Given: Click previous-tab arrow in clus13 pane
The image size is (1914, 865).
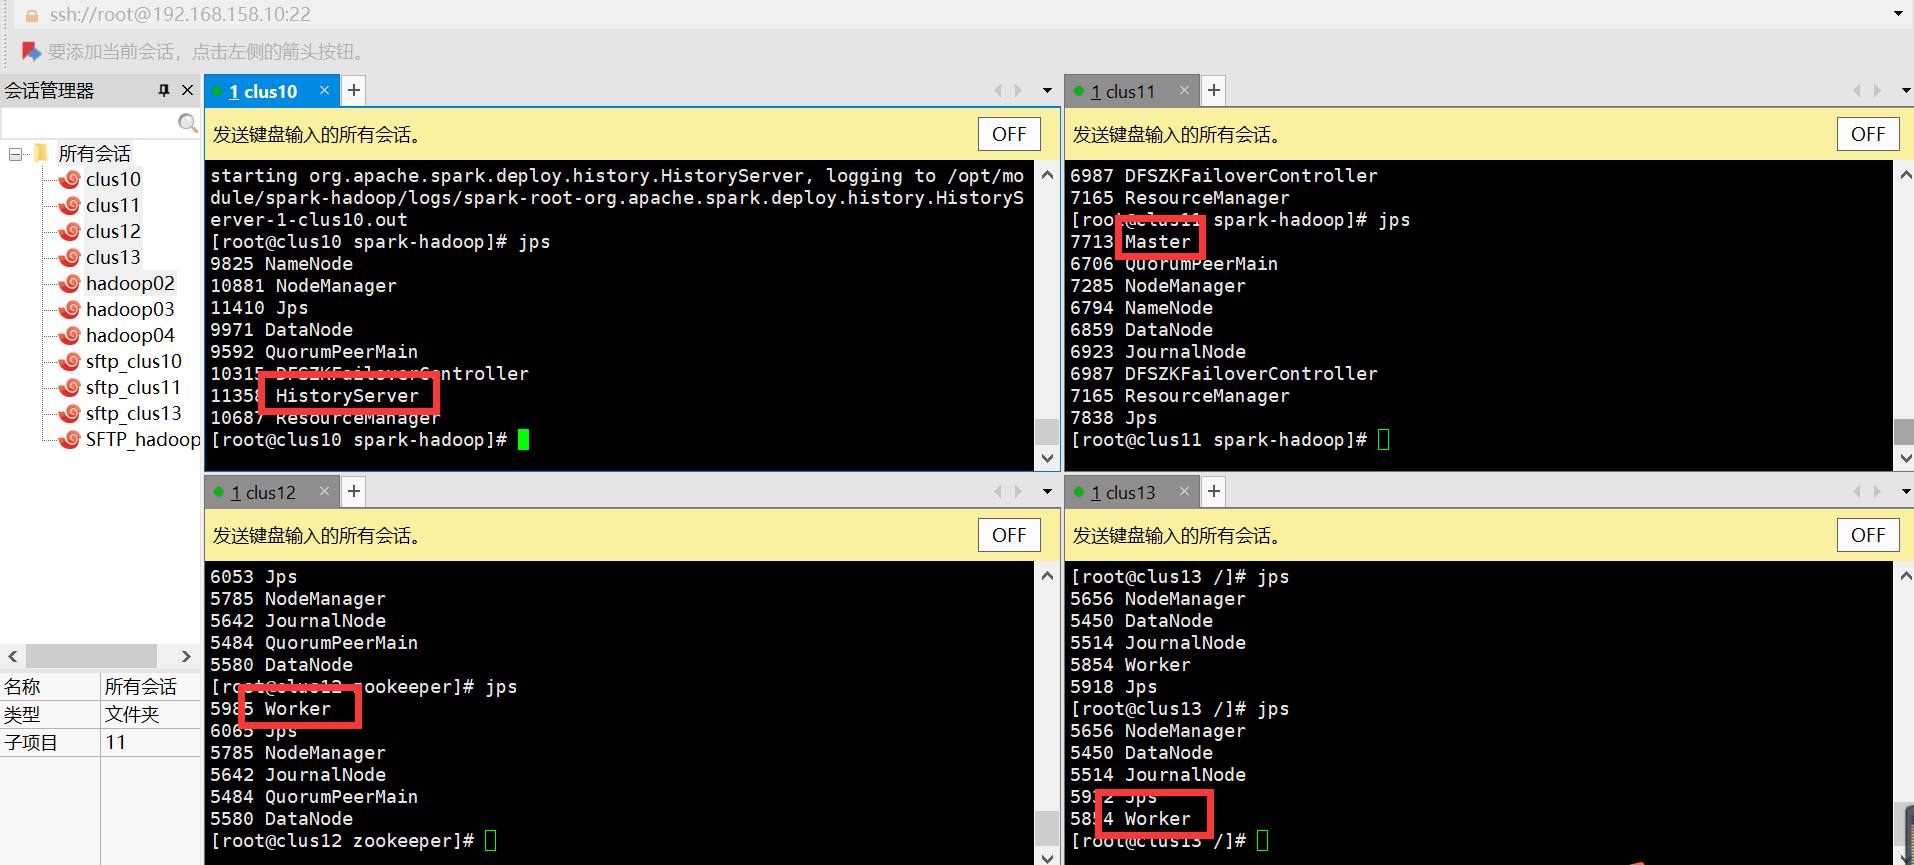Looking at the screenshot, I should click(1857, 492).
